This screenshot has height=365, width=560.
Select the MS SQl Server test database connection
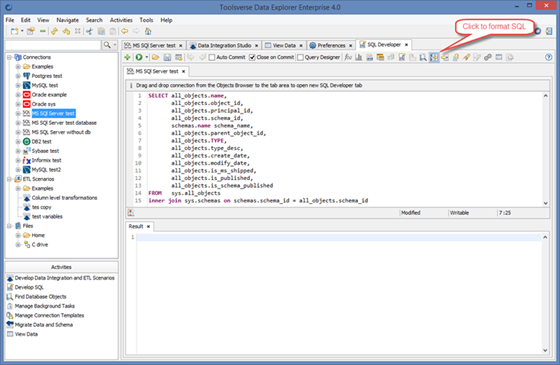click(64, 123)
